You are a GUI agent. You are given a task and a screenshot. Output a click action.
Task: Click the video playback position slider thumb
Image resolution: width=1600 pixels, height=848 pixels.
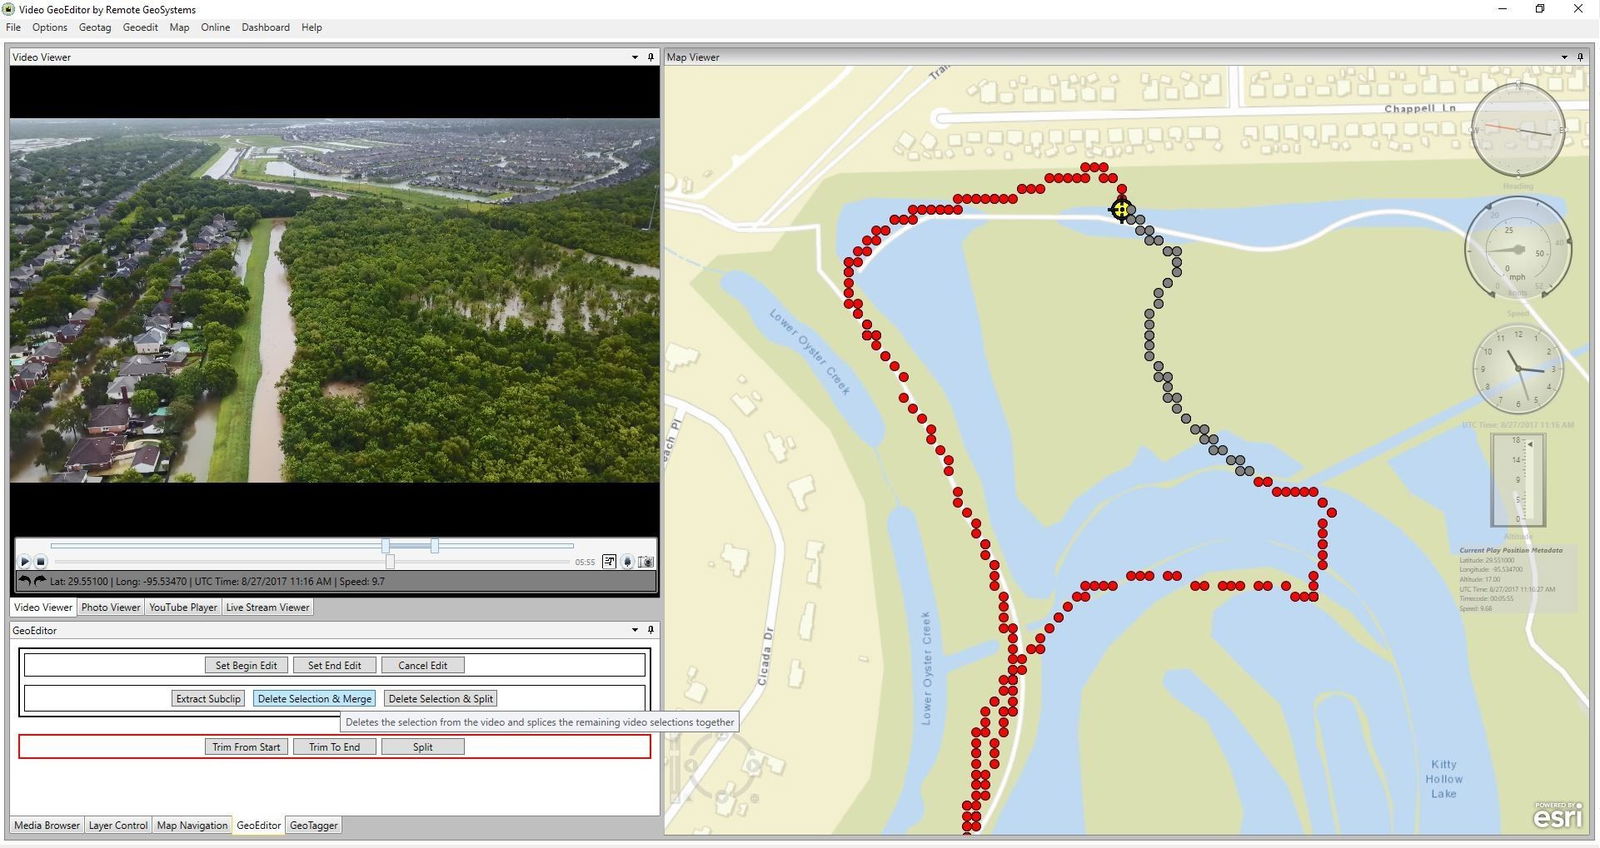(390, 562)
